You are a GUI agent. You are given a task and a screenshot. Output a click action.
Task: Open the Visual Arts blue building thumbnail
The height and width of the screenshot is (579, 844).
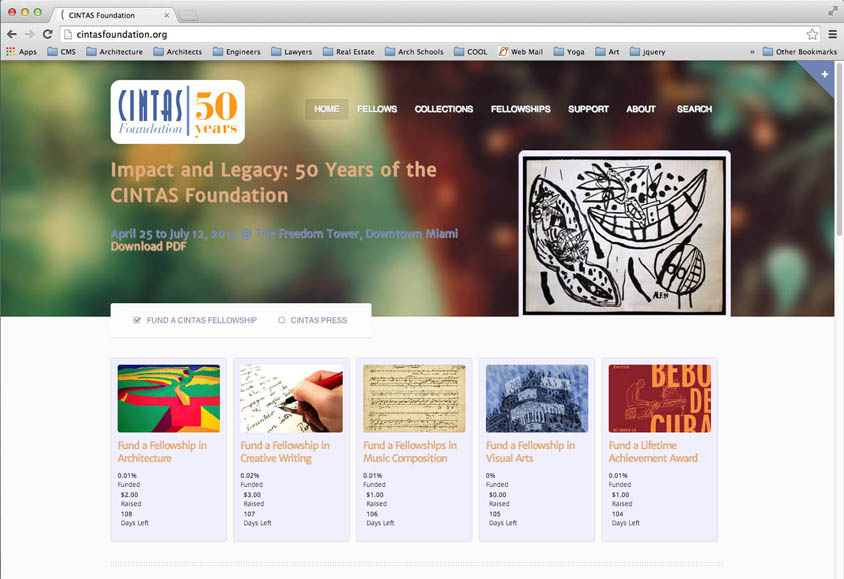coord(537,398)
